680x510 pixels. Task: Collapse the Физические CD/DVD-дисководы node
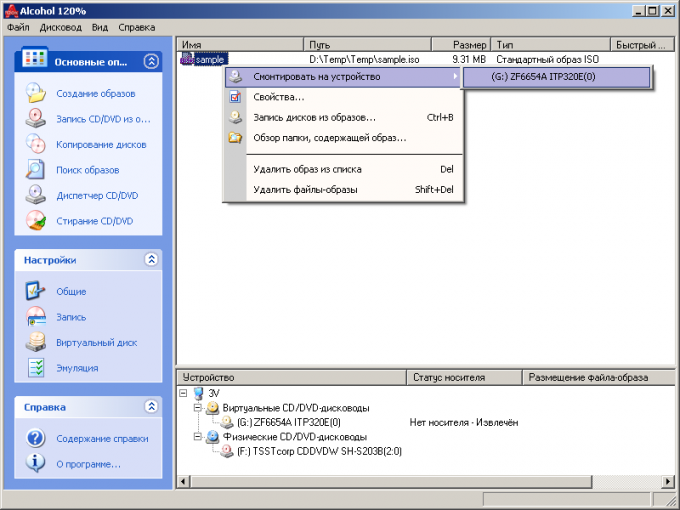(198, 437)
